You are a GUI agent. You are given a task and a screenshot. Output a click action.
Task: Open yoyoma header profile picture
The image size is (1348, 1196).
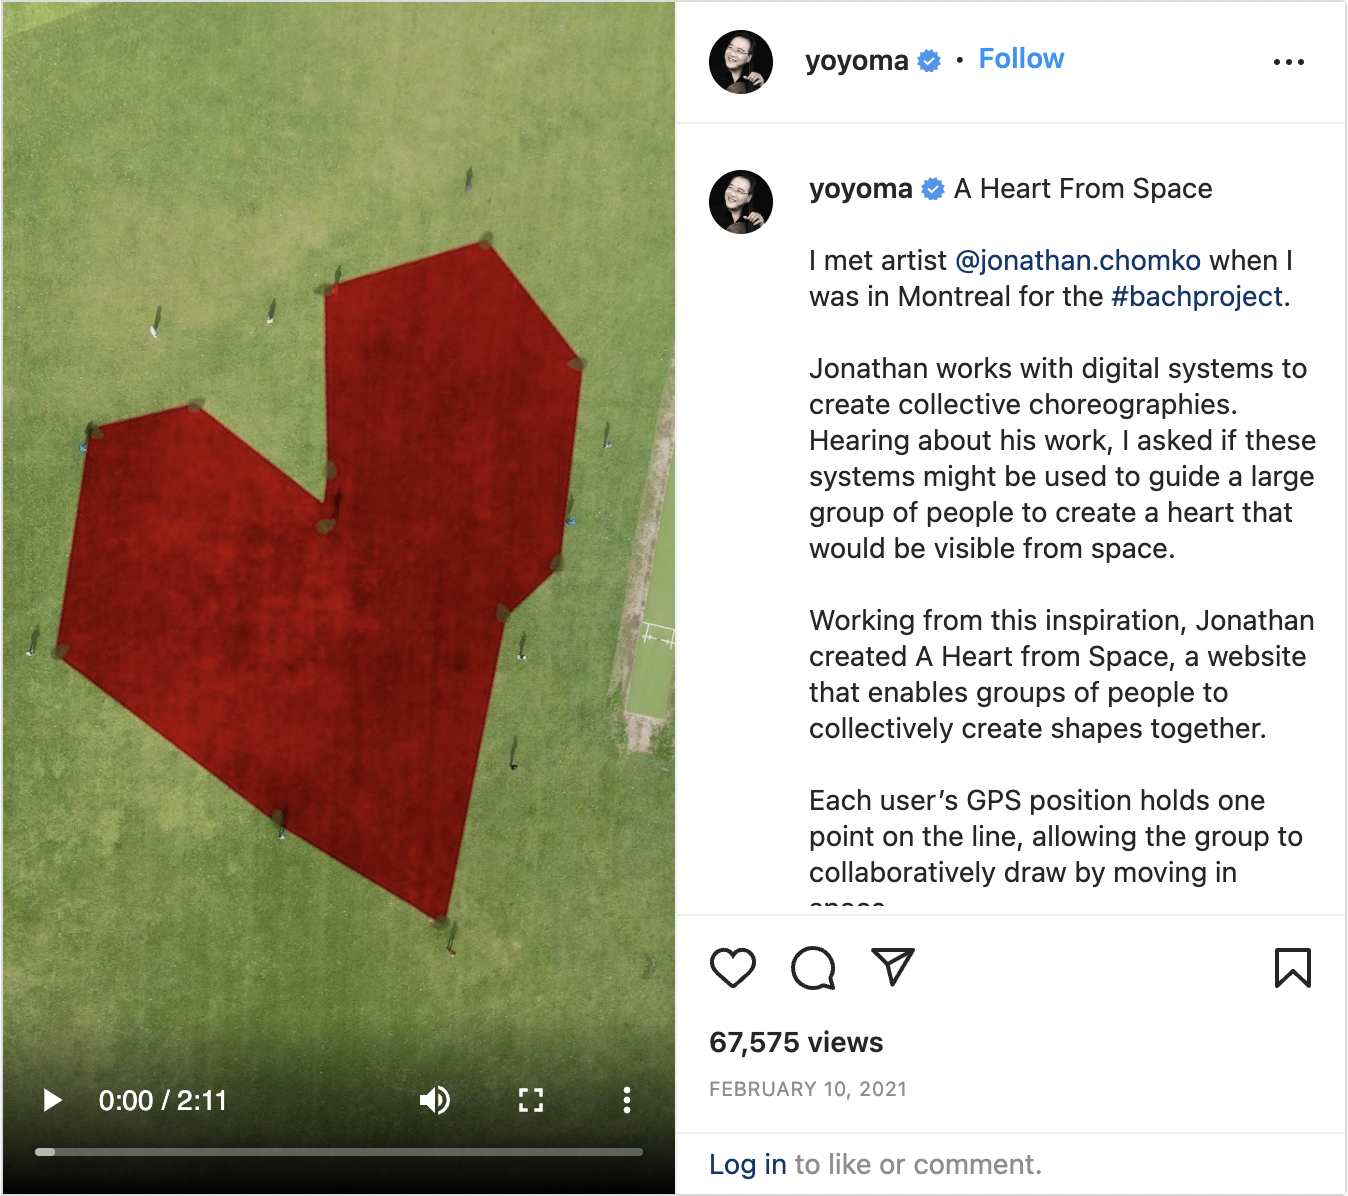point(741,62)
